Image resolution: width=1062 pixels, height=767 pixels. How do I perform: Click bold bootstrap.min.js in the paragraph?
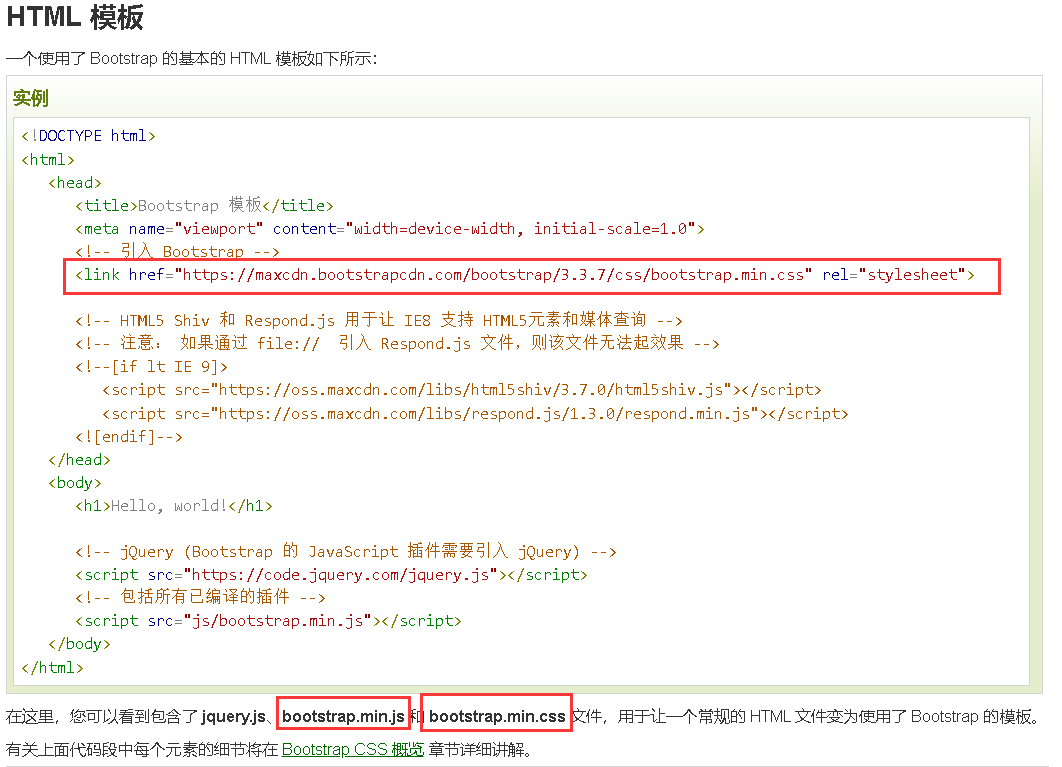tap(343, 717)
